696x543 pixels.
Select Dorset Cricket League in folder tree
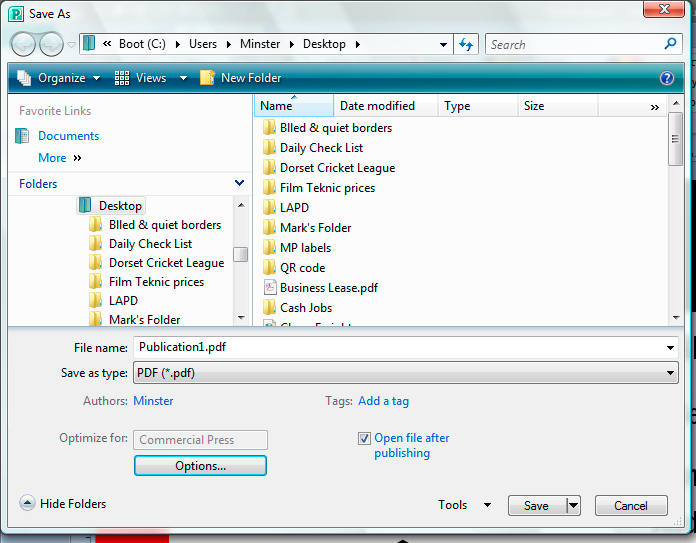pyautogui.click(x=166, y=263)
